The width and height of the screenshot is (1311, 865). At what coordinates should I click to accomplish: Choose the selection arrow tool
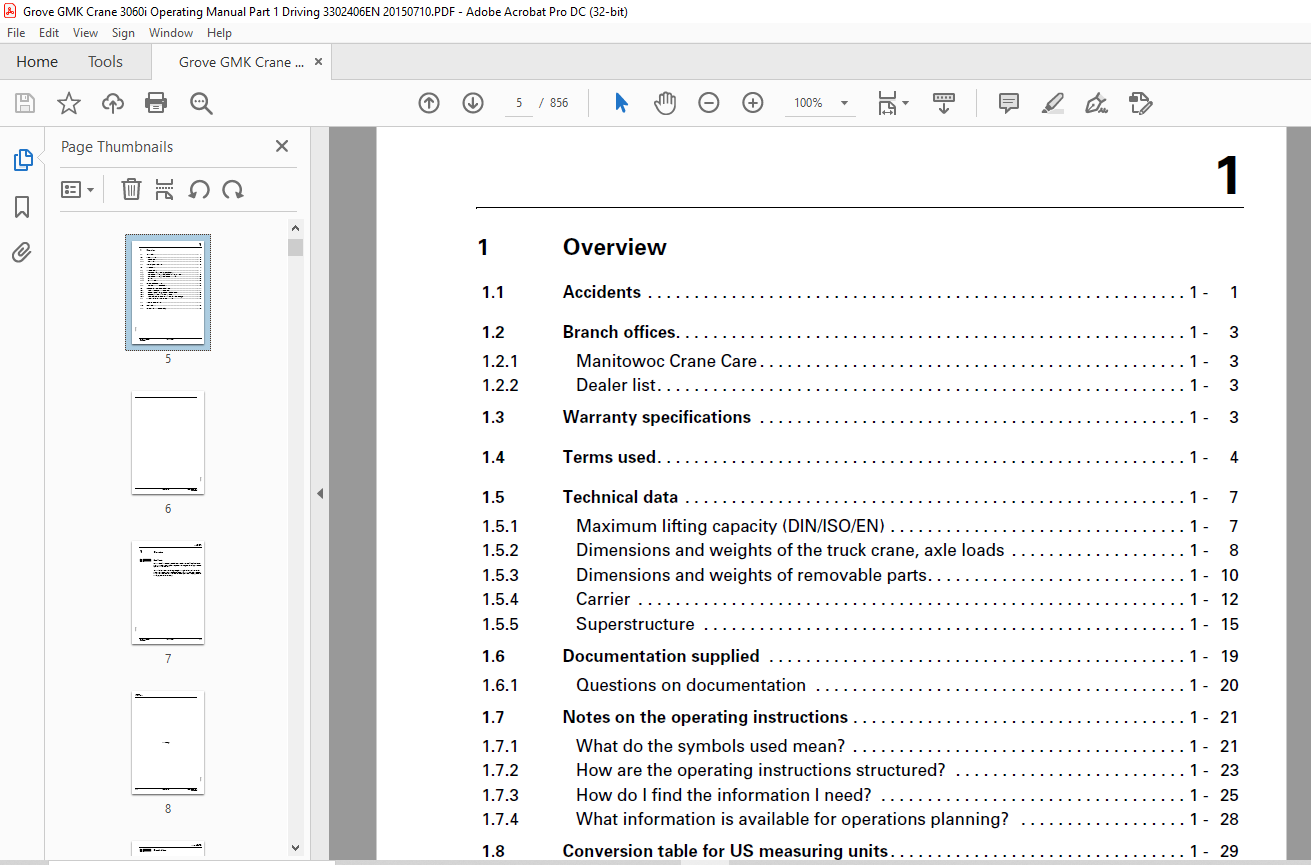621,103
